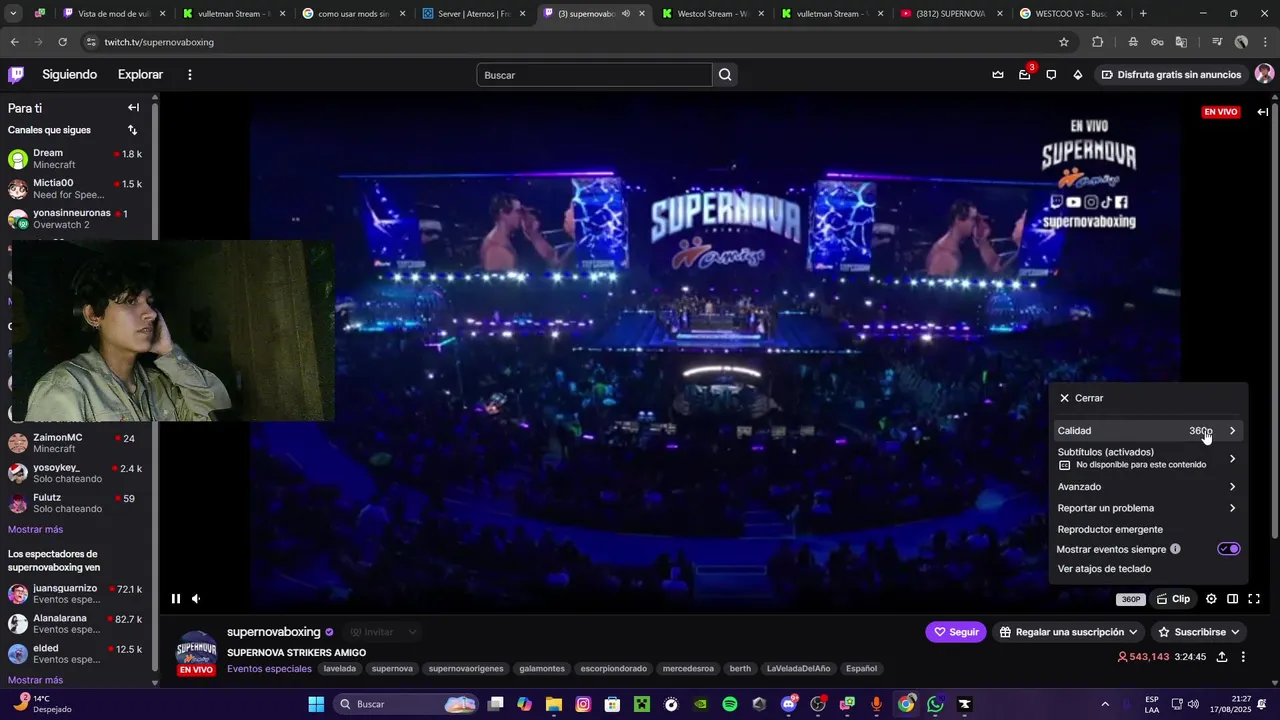Screen dimensions: 1280x720
Task: Click the LaVeladaDelAño tag
Action: pos(798,669)
